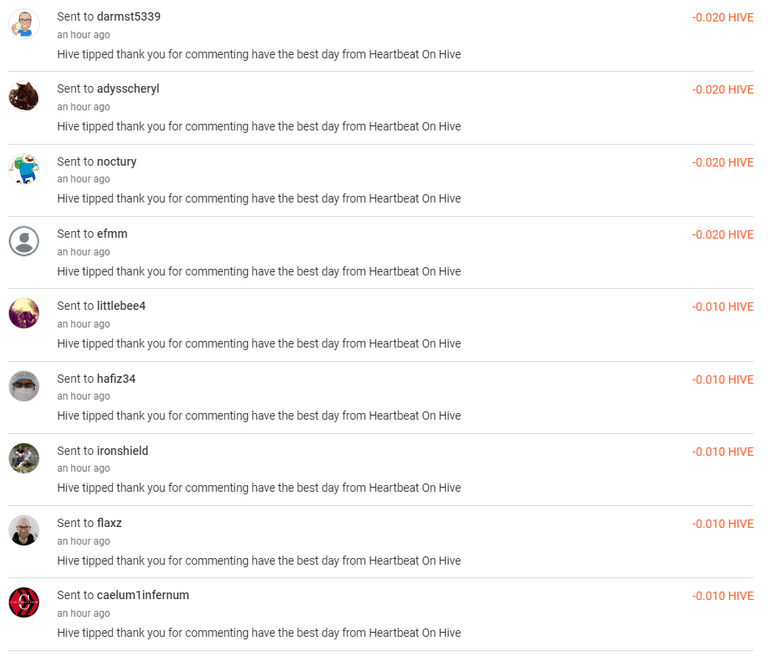Viewport: 768px width, 656px height.
Task: Open the efmm username link
Action: (112, 234)
